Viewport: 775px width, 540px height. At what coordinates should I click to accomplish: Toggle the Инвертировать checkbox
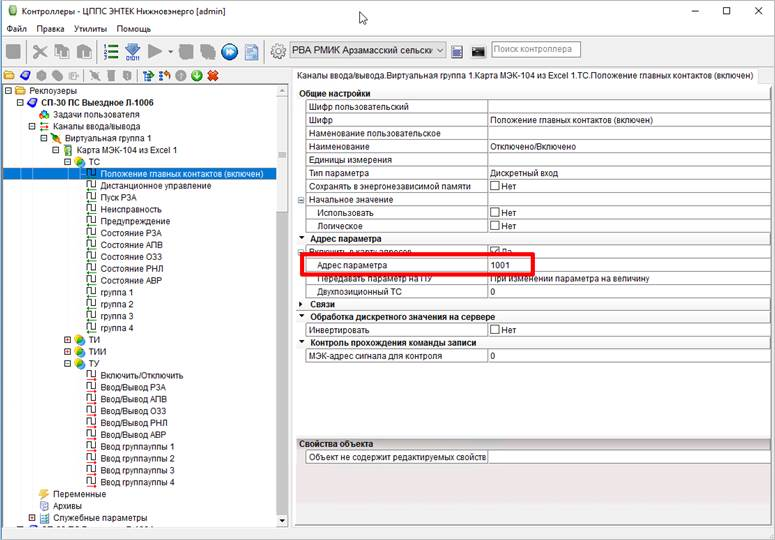(x=495, y=329)
